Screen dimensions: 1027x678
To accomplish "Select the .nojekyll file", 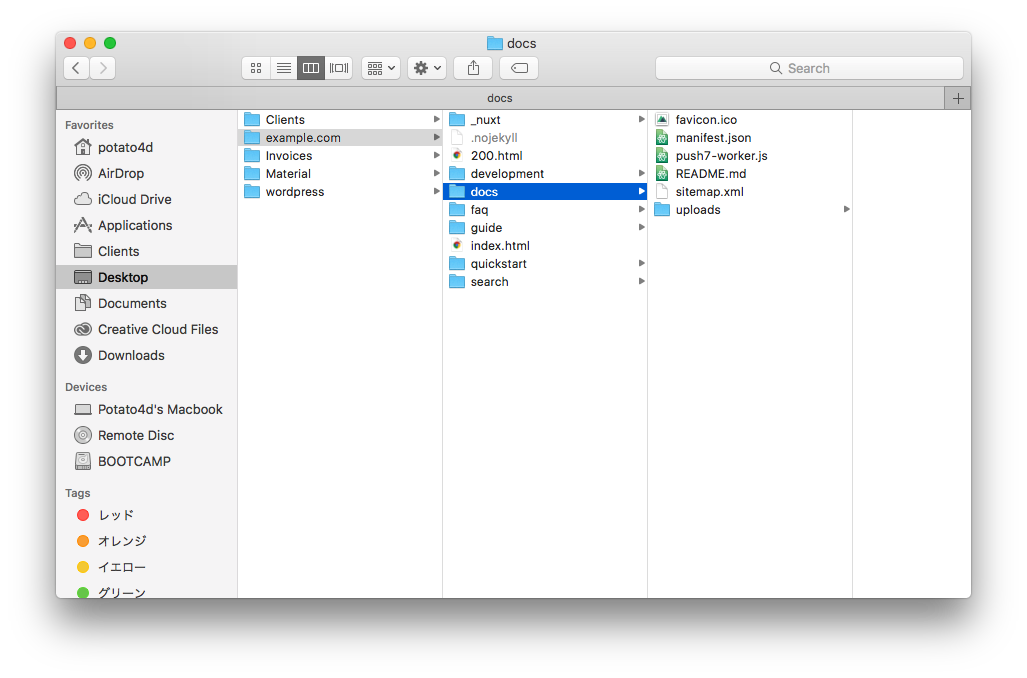I will coord(545,138).
